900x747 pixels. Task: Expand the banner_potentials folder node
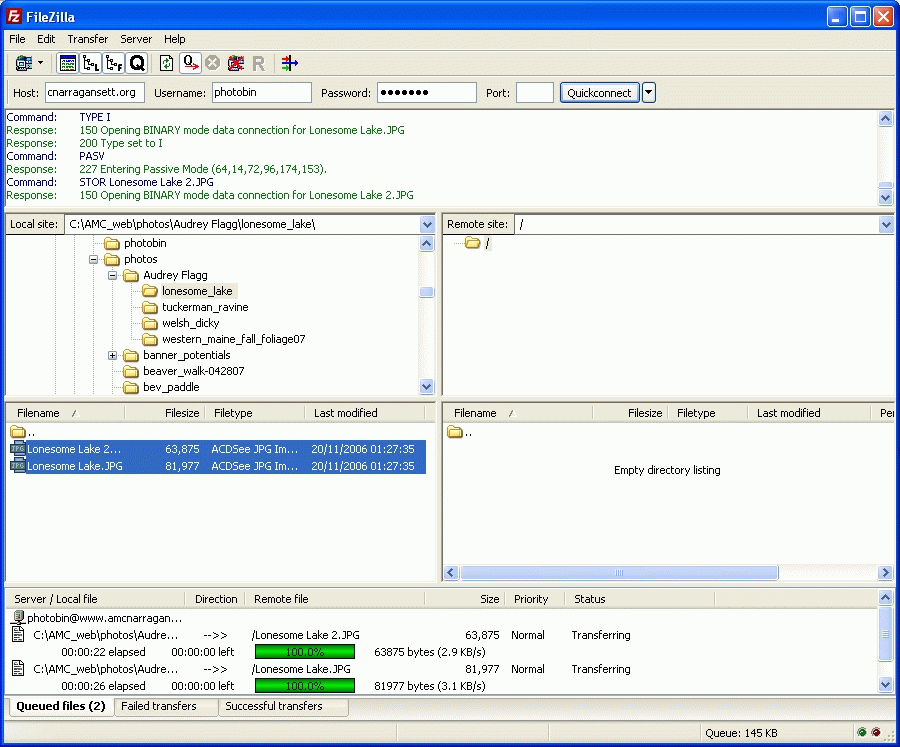(113, 355)
